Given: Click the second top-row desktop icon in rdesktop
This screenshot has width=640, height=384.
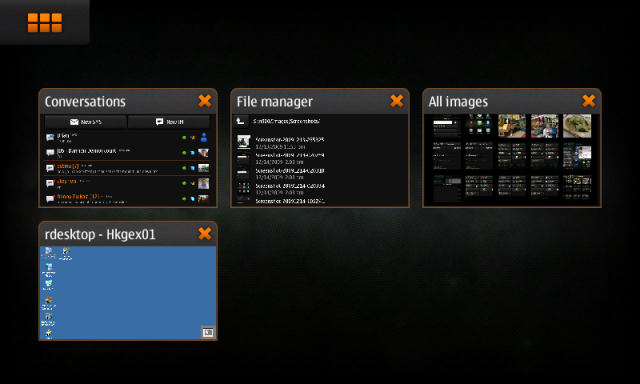Looking at the screenshot, I should (x=66, y=253).
